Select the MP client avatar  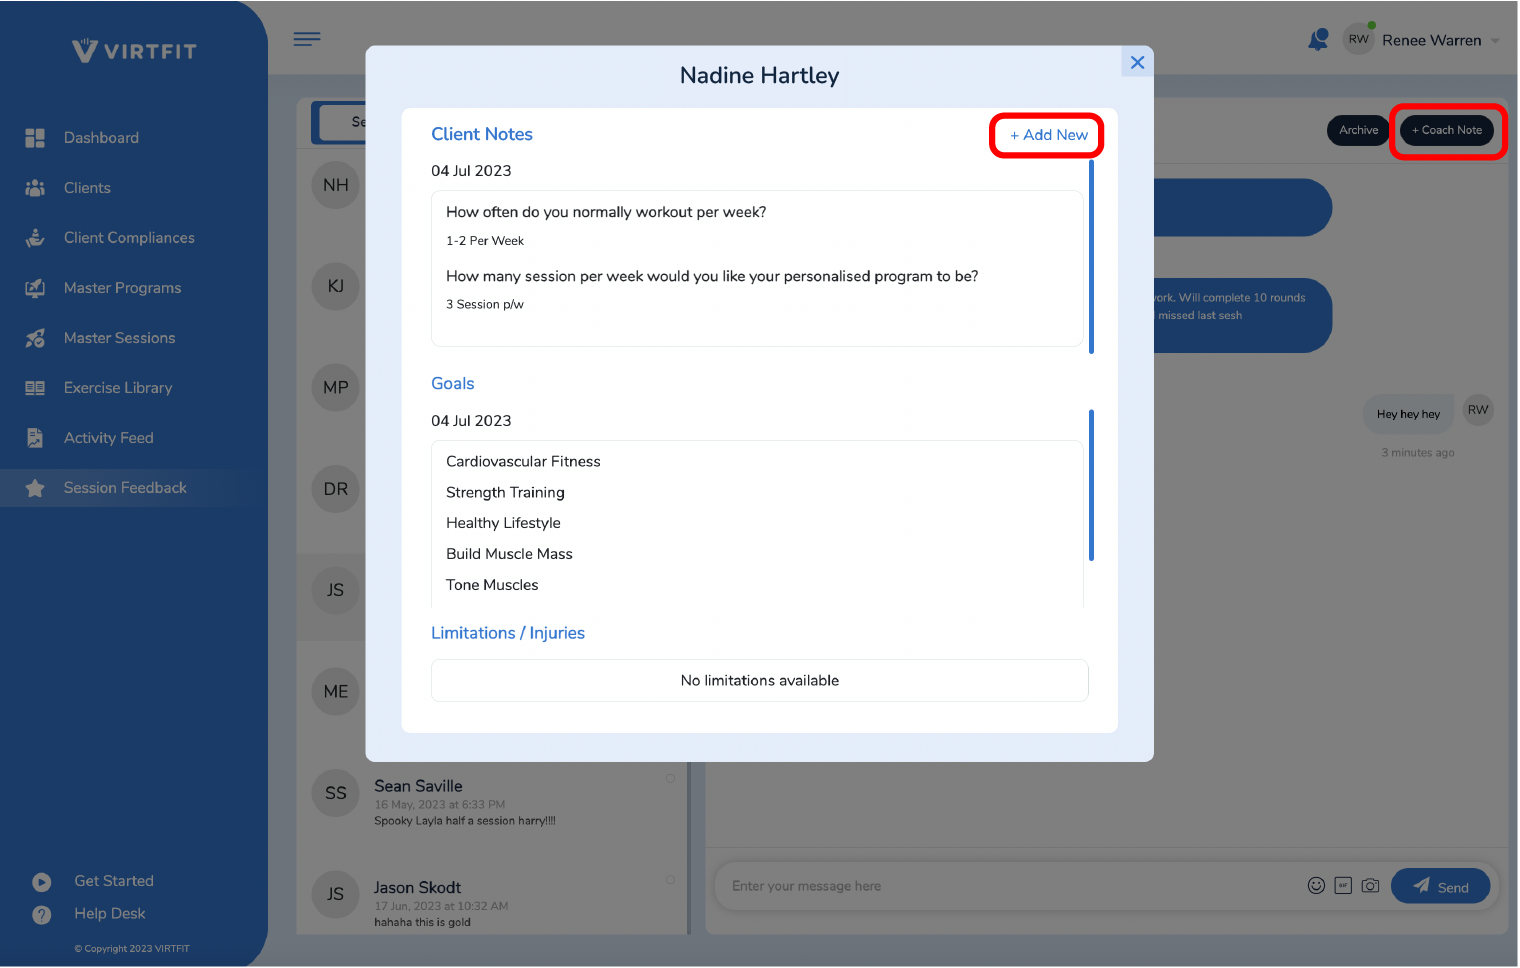tap(336, 387)
